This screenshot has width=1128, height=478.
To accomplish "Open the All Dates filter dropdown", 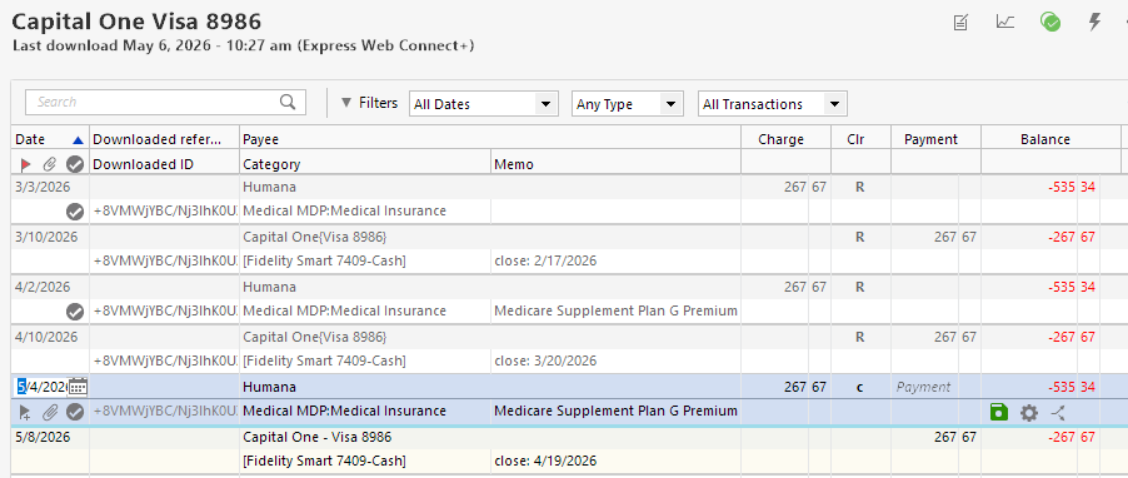I will tap(484, 104).
